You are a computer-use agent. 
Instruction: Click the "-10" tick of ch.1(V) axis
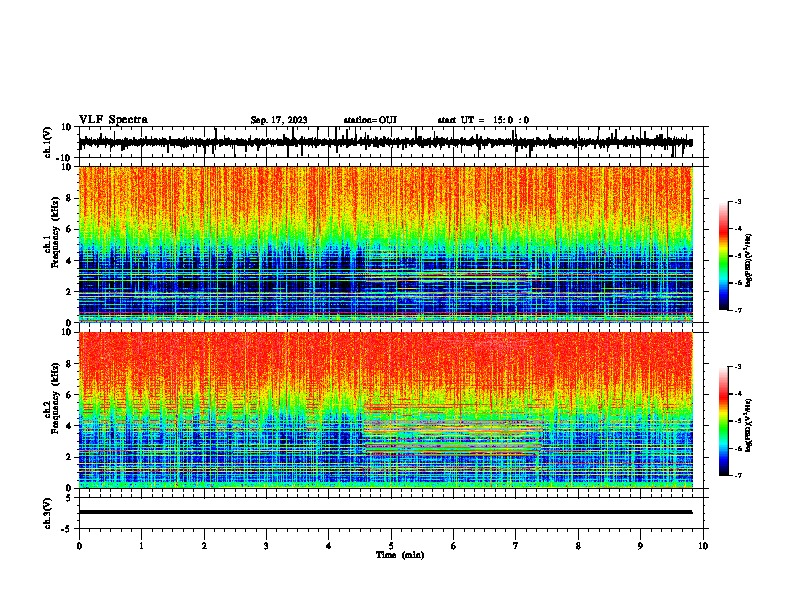click(x=64, y=158)
